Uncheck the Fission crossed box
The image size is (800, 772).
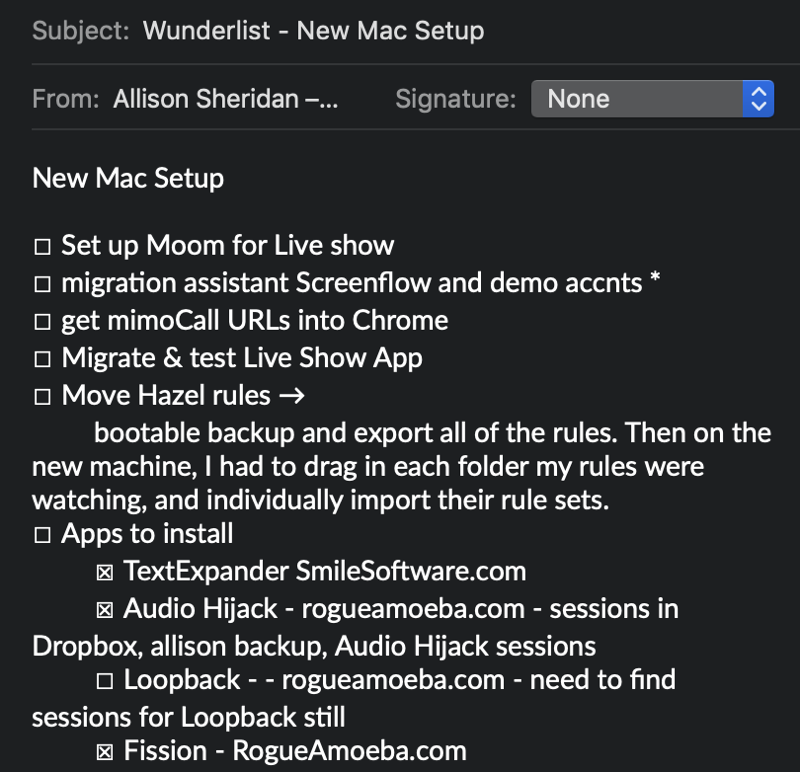click(x=104, y=751)
